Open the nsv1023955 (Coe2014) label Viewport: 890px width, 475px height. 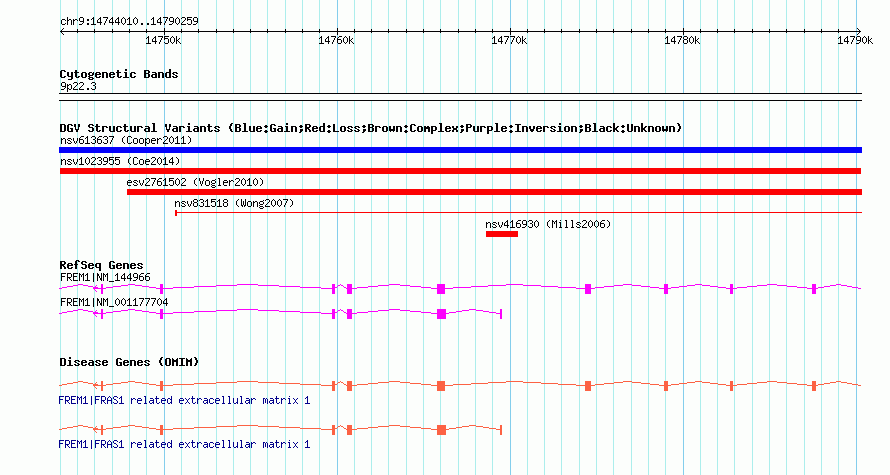[x=120, y=161]
